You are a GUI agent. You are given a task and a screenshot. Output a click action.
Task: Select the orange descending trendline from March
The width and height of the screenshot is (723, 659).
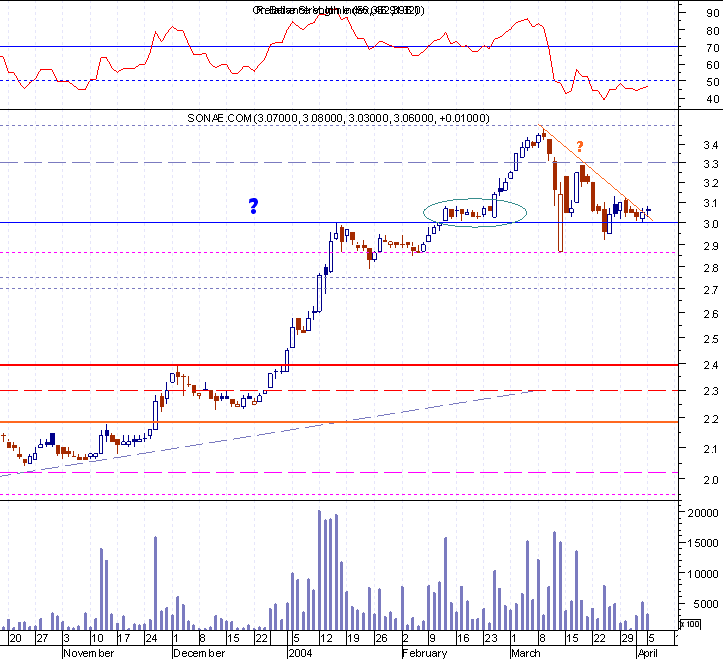pyautogui.click(x=596, y=173)
